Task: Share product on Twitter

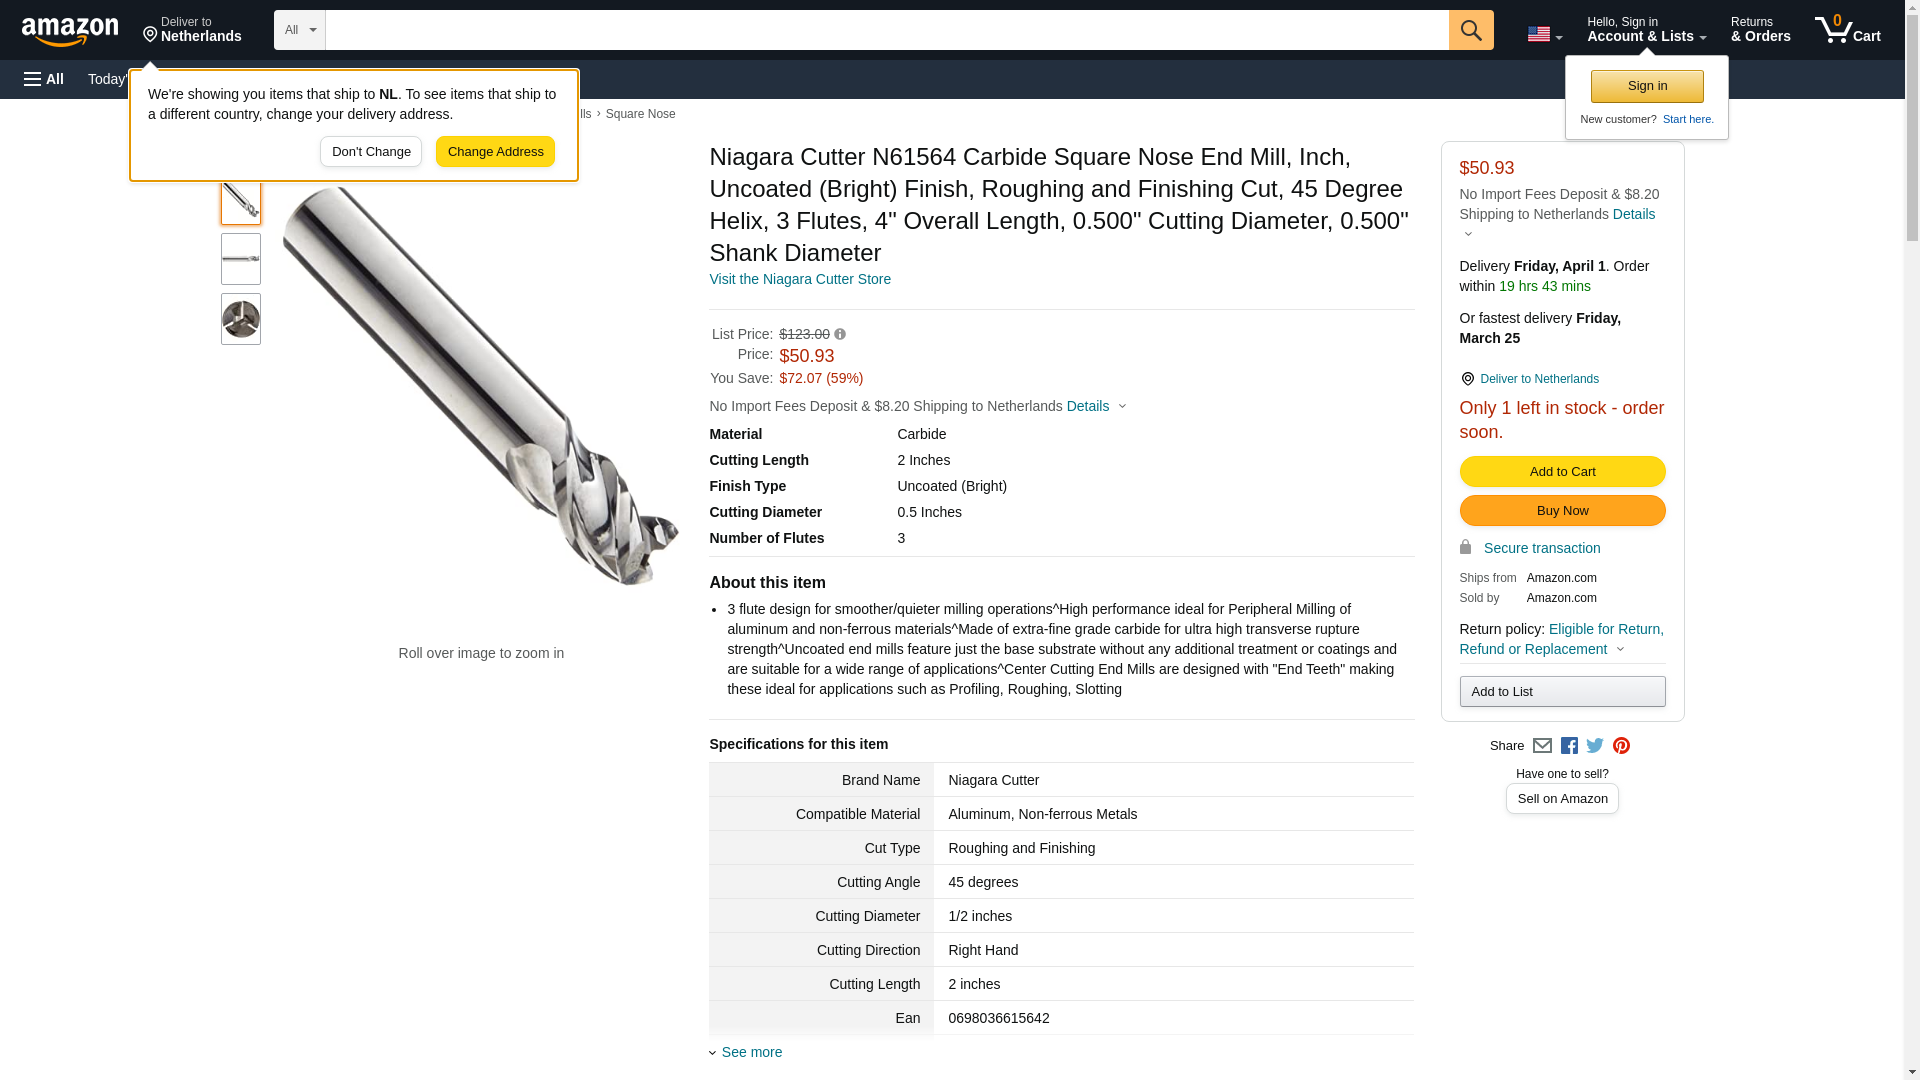Action: tap(1595, 746)
